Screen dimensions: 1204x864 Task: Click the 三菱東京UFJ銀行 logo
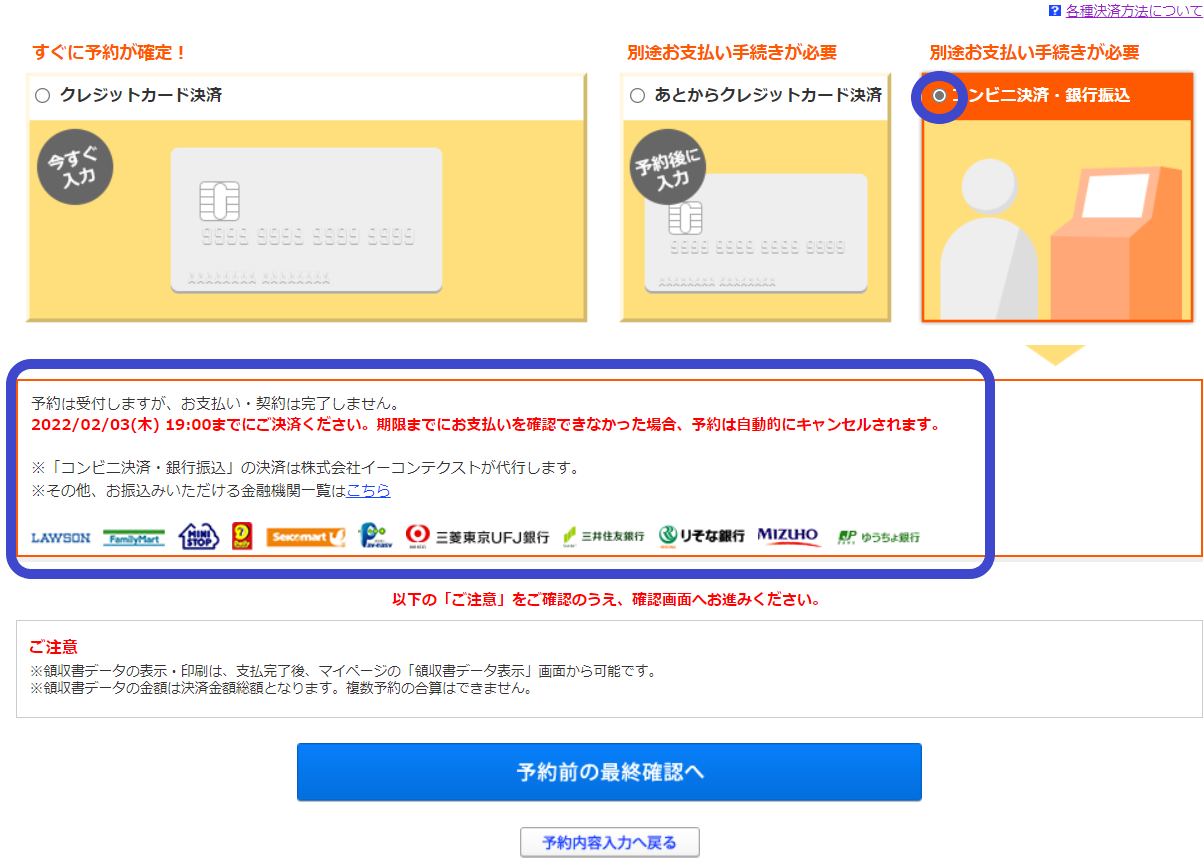(477, 537)
